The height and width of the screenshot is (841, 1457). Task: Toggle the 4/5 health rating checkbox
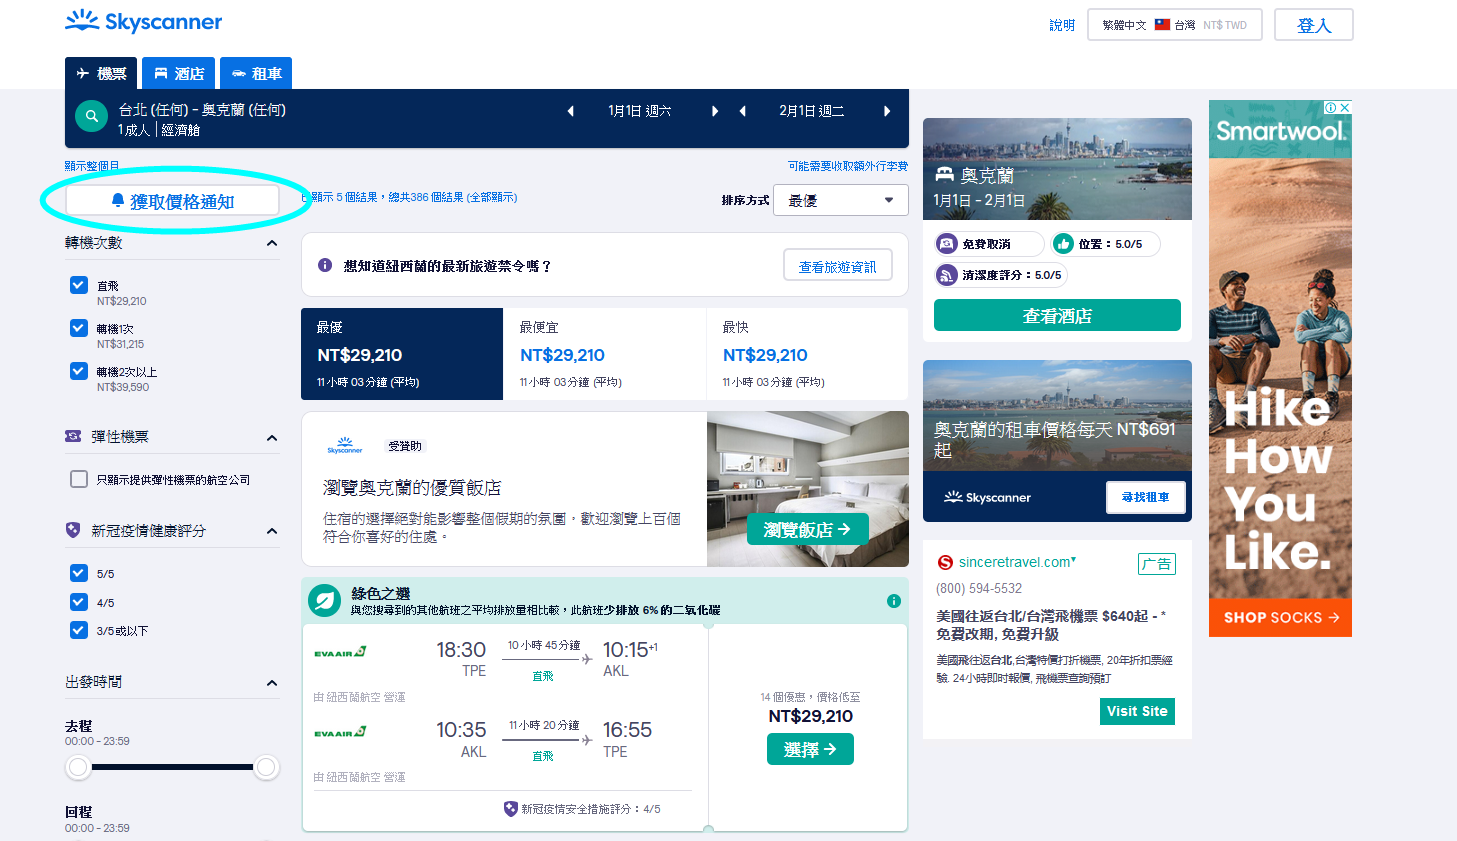click(79, 602)
